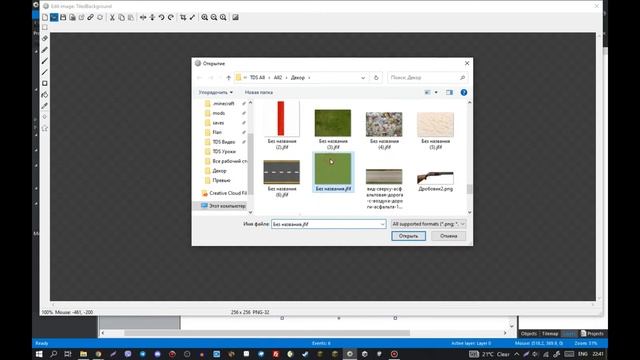Viewport: 640px width, 360px height.
Task: Open the TDS Видео folder in sidebar
Action: (224, 142)
